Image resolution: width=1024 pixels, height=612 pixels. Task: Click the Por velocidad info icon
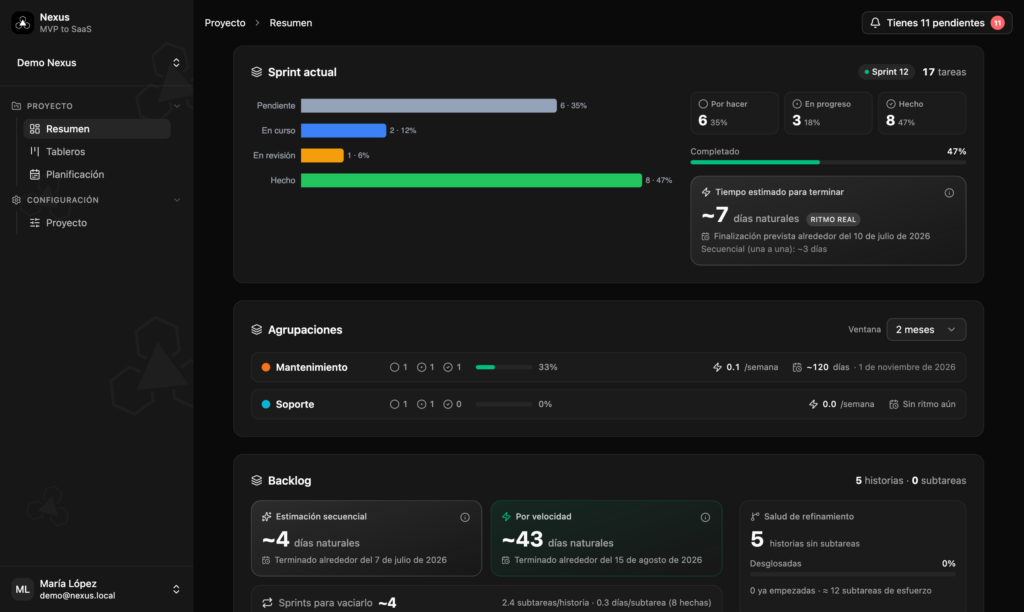705,517
